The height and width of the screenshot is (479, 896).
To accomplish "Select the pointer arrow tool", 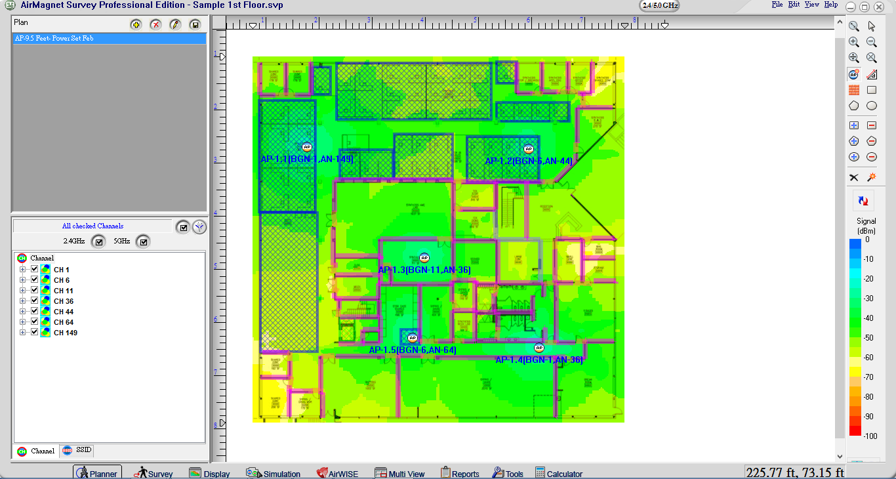I will pos(871,26).
